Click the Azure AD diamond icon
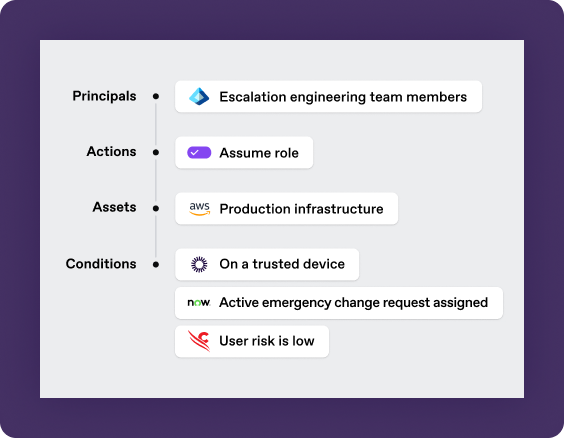The height and width of the screenshot is (438, 564). 199,96
